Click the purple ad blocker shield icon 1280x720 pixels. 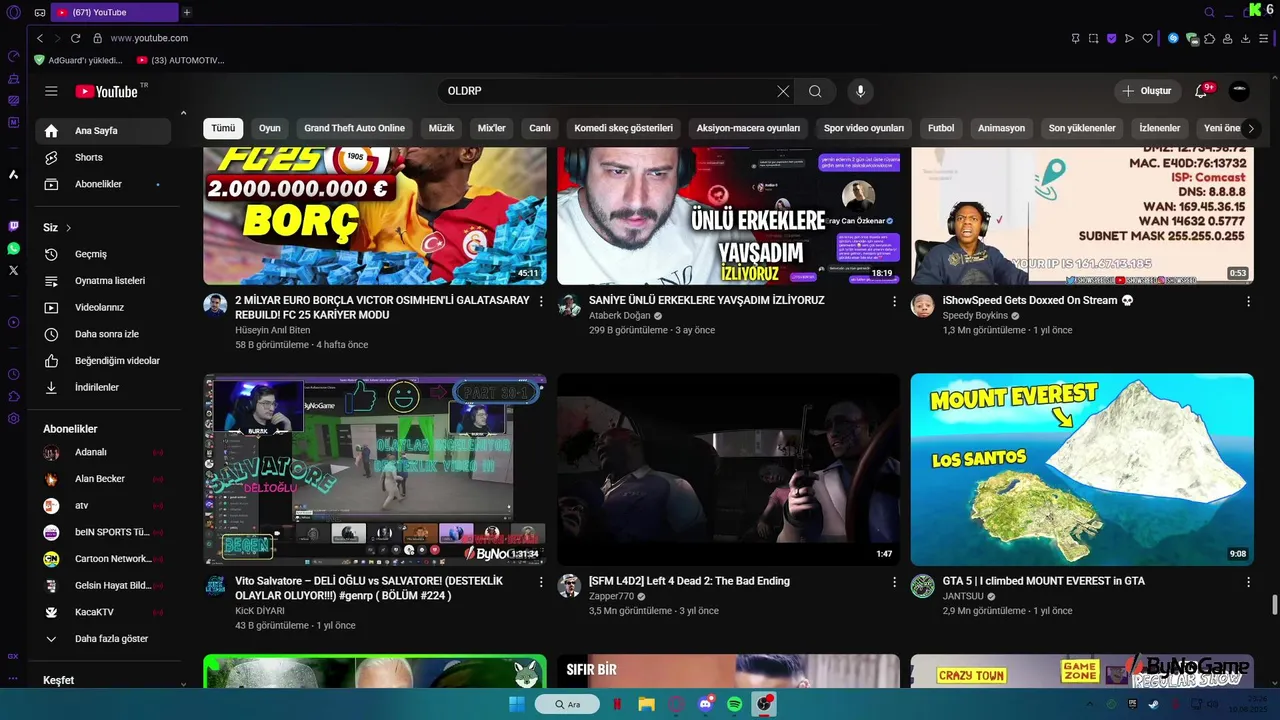pos(1111,38)
